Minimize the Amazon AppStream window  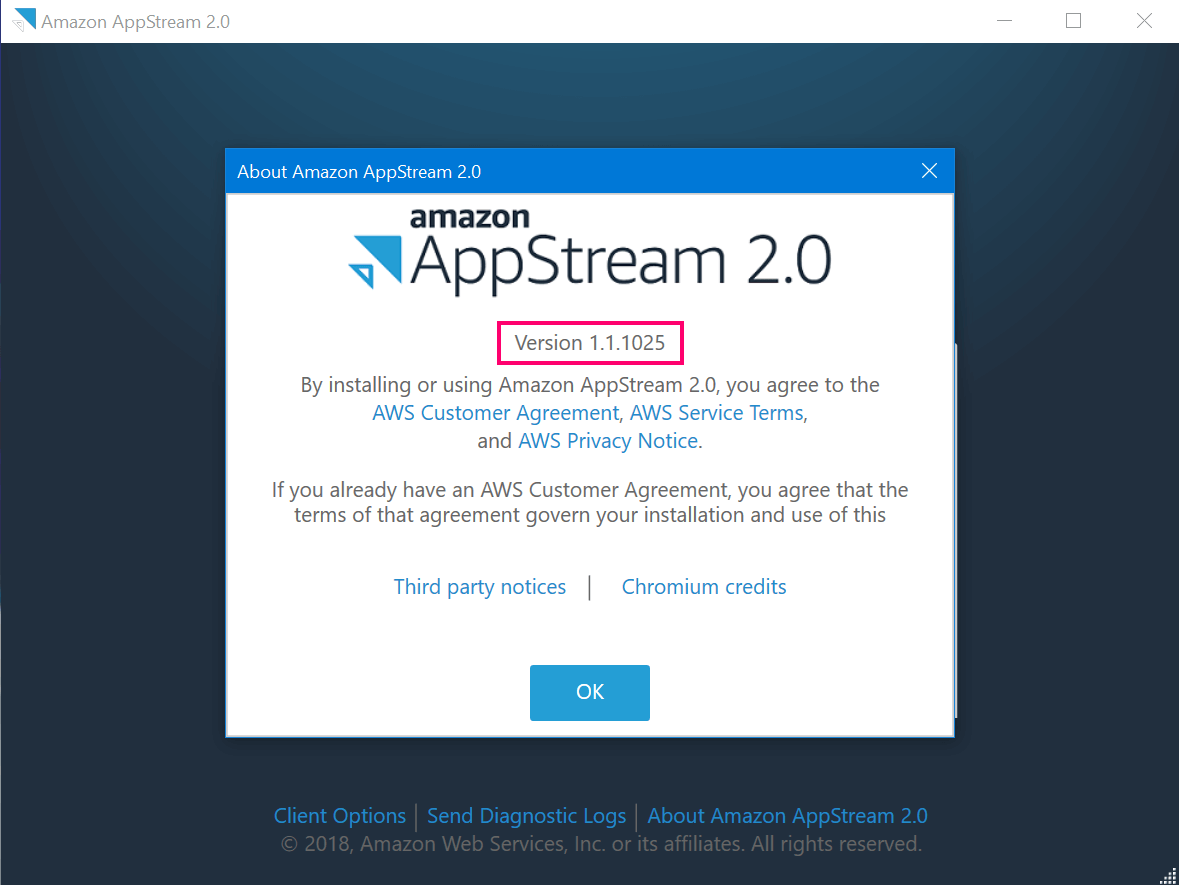coord(1004,20)
